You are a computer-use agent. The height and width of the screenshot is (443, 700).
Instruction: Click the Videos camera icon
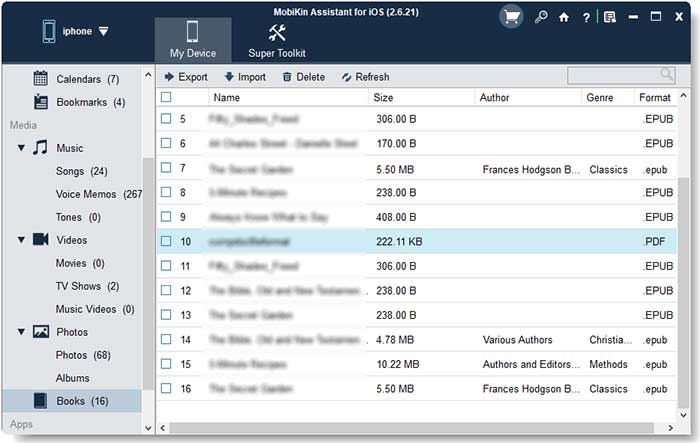(x=41, y=239)
